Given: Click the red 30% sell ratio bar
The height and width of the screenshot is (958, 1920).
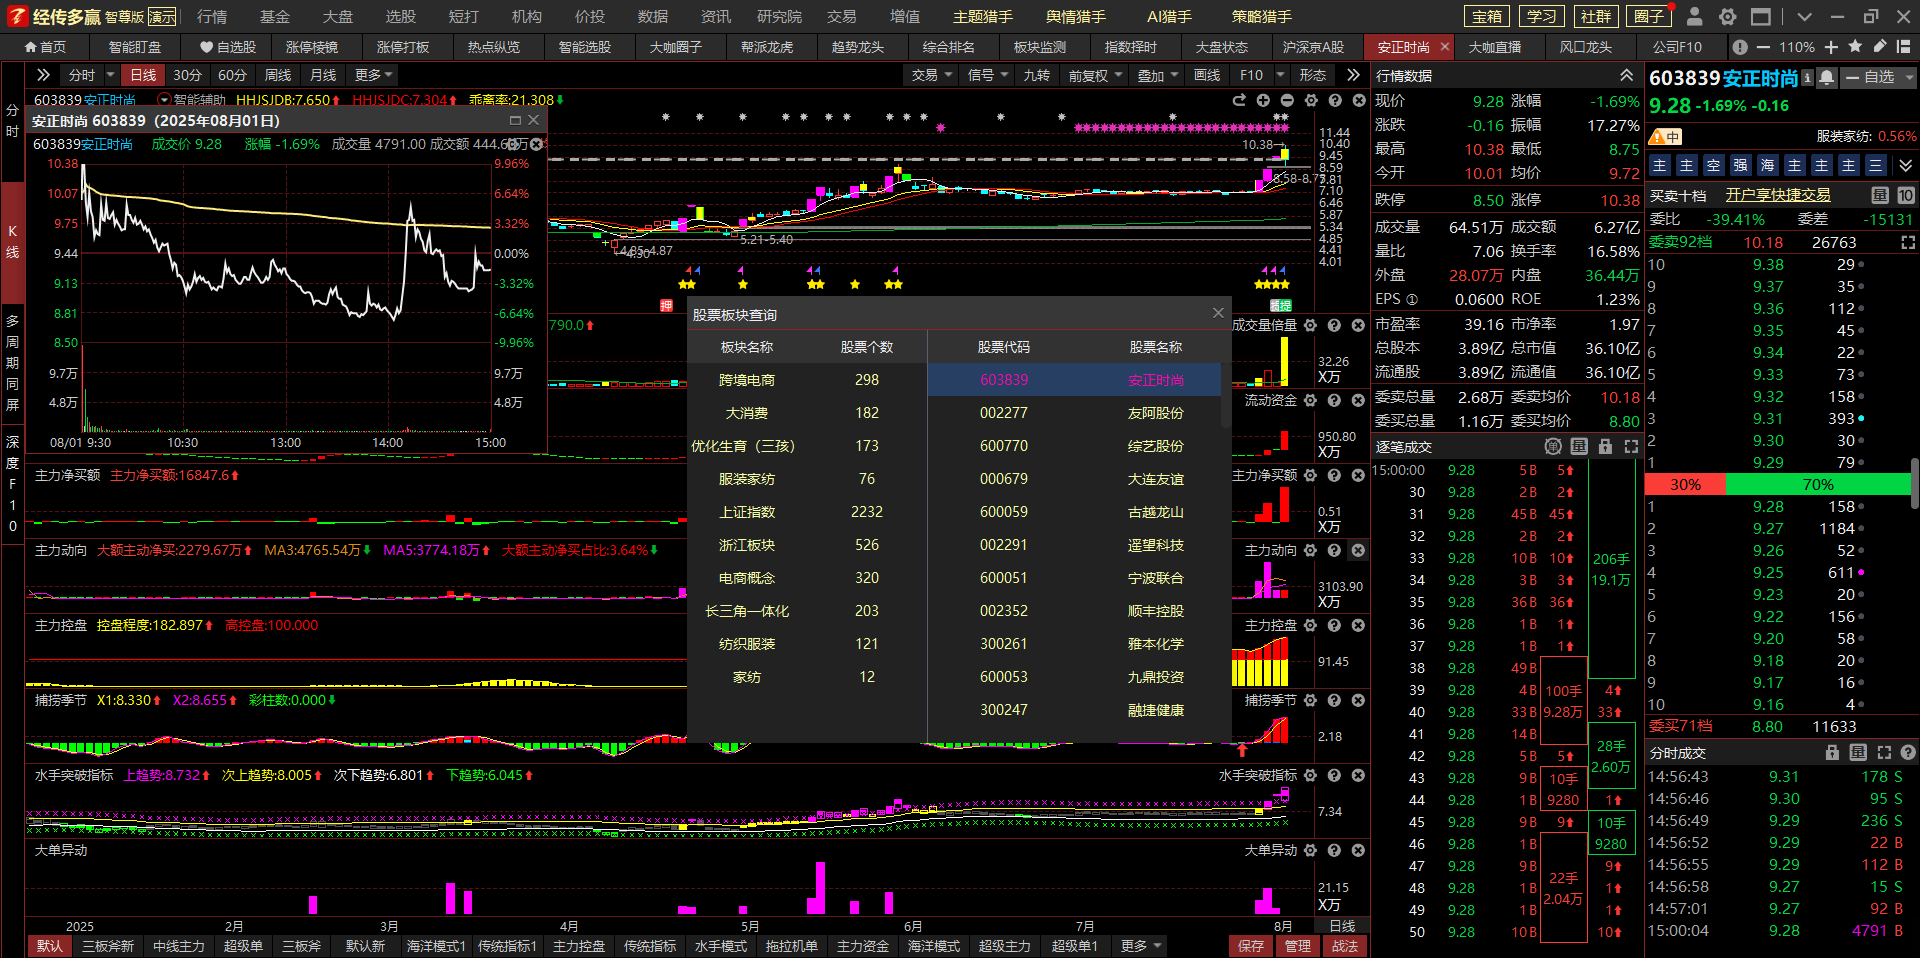Looking at the screenshot, I should coord(1685,485).
